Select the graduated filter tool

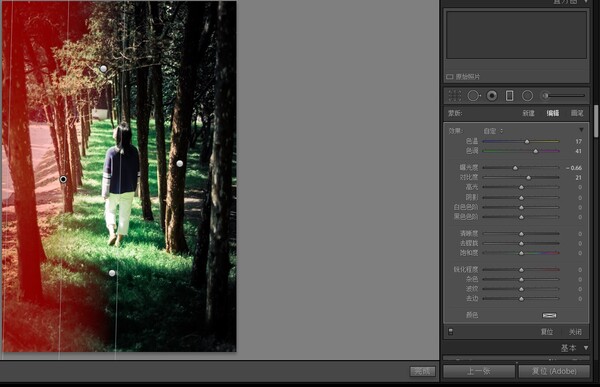(509, 96)
